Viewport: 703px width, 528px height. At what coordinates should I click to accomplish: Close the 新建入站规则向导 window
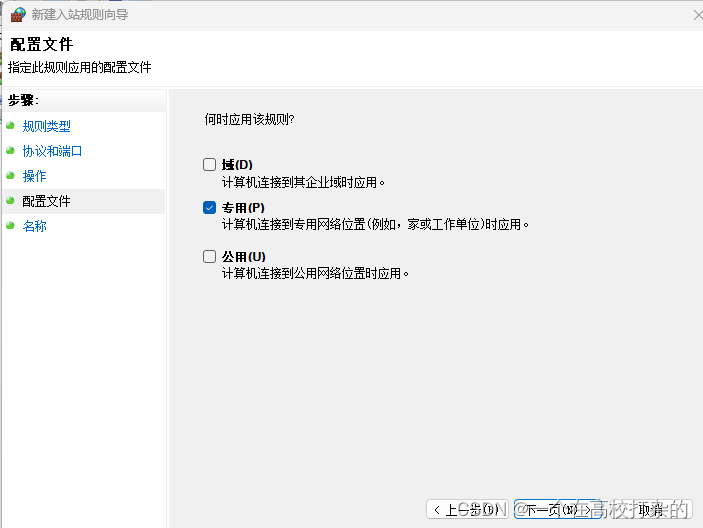point(697,15)
